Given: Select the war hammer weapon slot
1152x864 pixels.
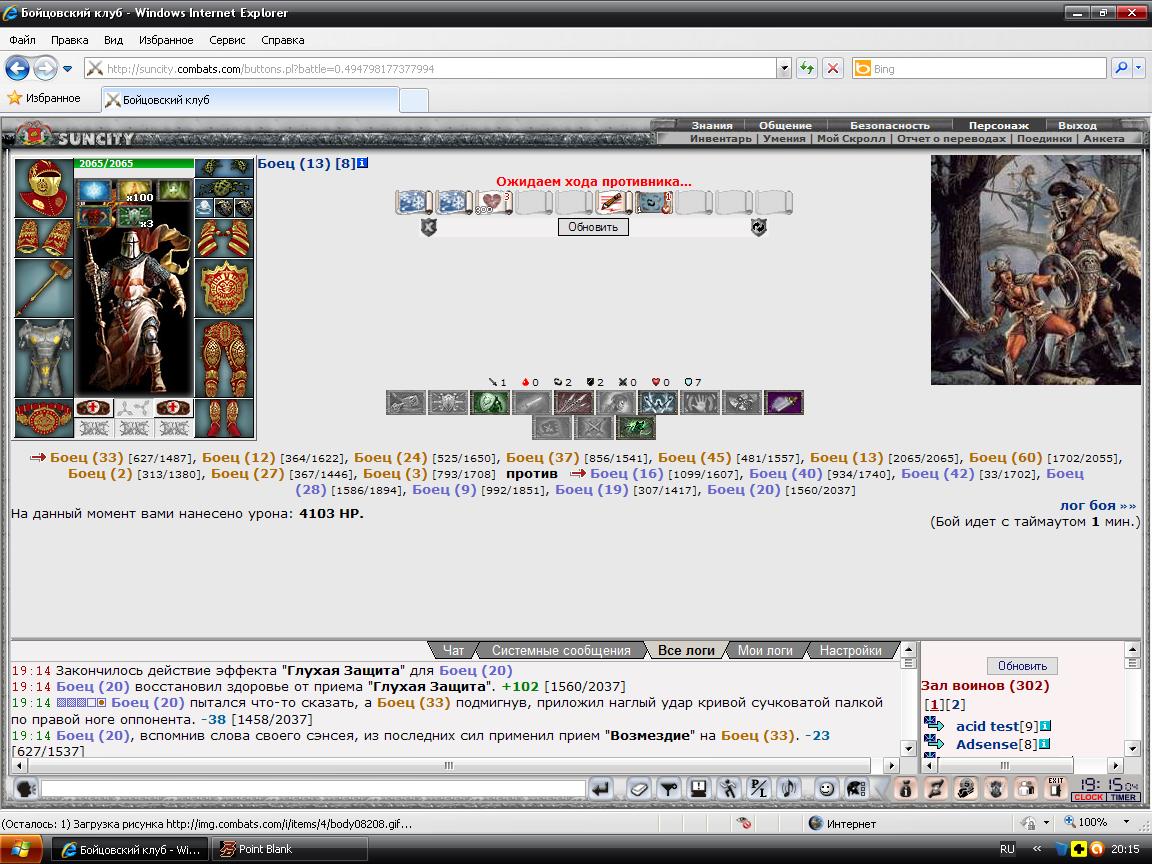Looking at the screenshot, I should [x=44, y=288].
